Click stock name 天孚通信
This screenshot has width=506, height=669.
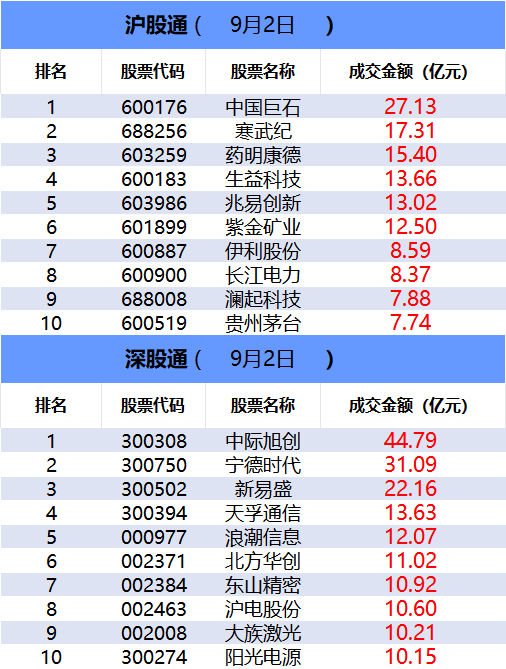[263, 513]
